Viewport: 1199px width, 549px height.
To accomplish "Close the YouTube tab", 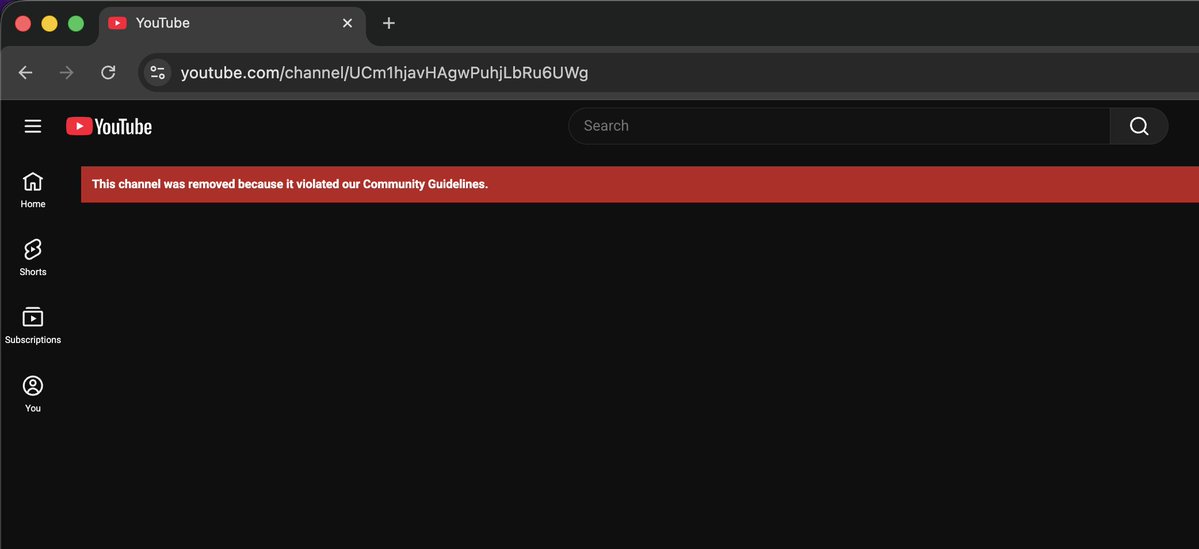I will 347,23.
